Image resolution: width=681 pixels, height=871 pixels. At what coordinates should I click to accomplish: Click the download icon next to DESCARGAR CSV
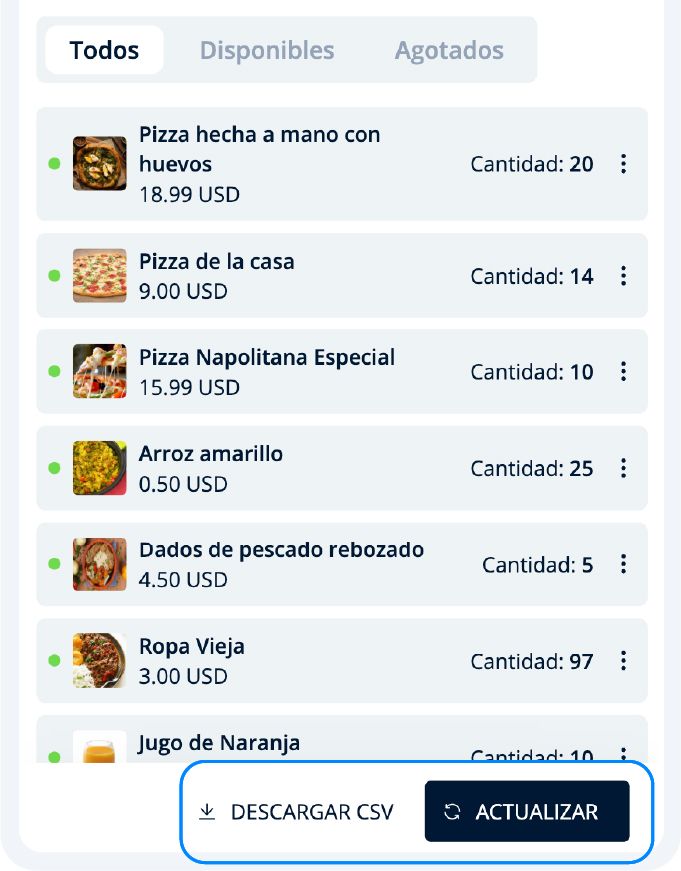[x=208, y=811]
